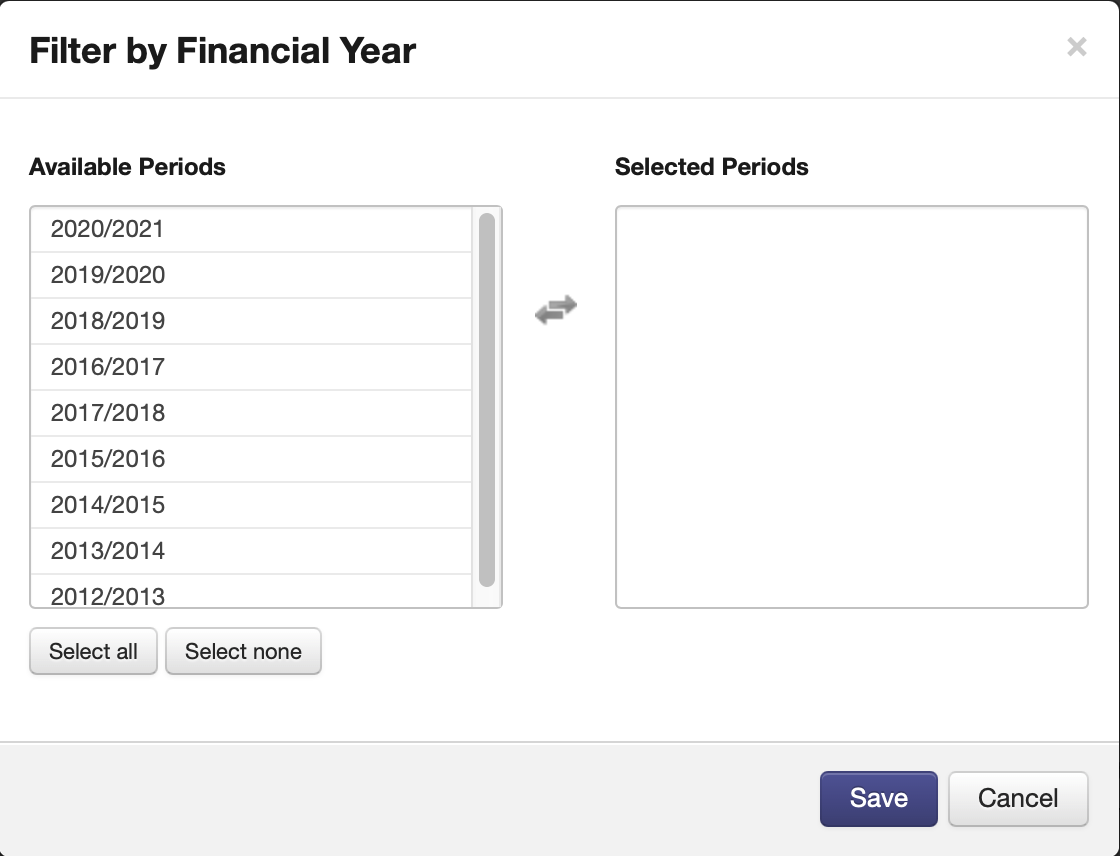Click the Selected Periods heading
This screenshot has height=856, width=1120.
tap(711, 167)
